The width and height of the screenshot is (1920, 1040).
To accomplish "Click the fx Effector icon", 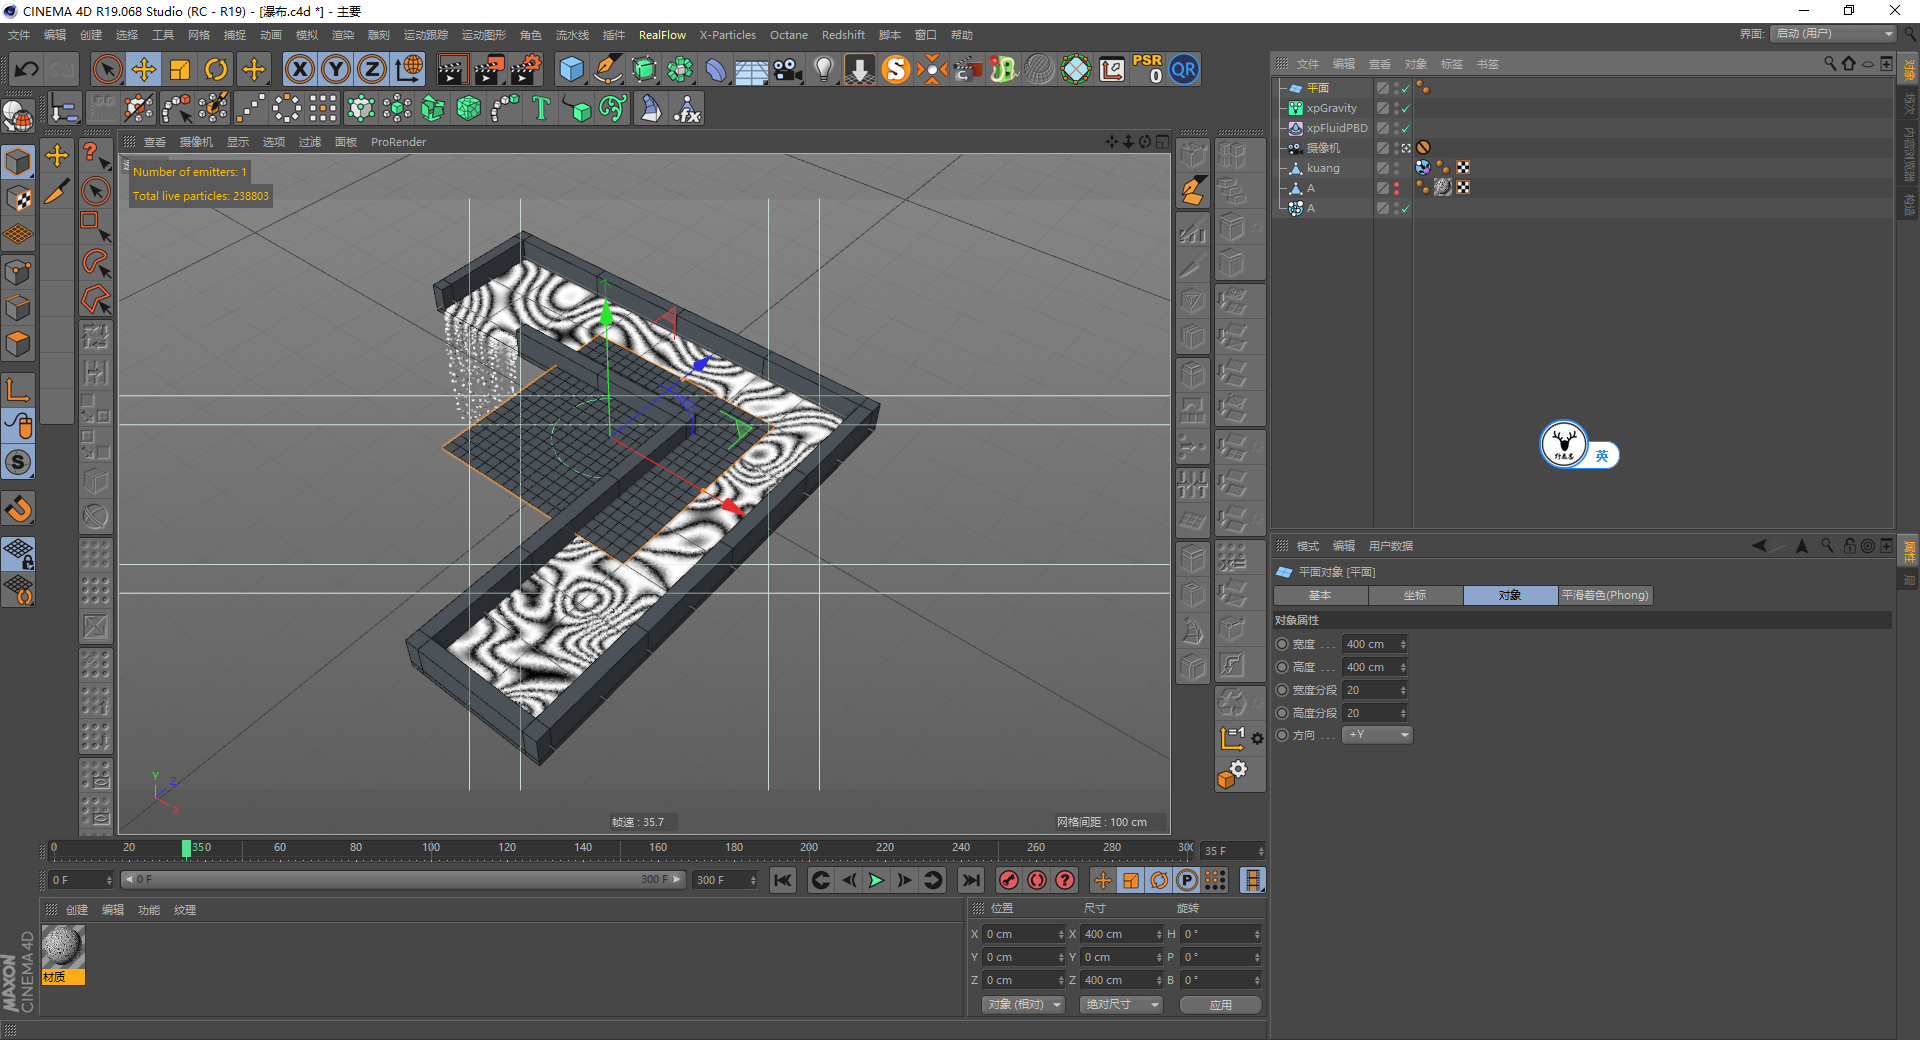I will 687,108.
